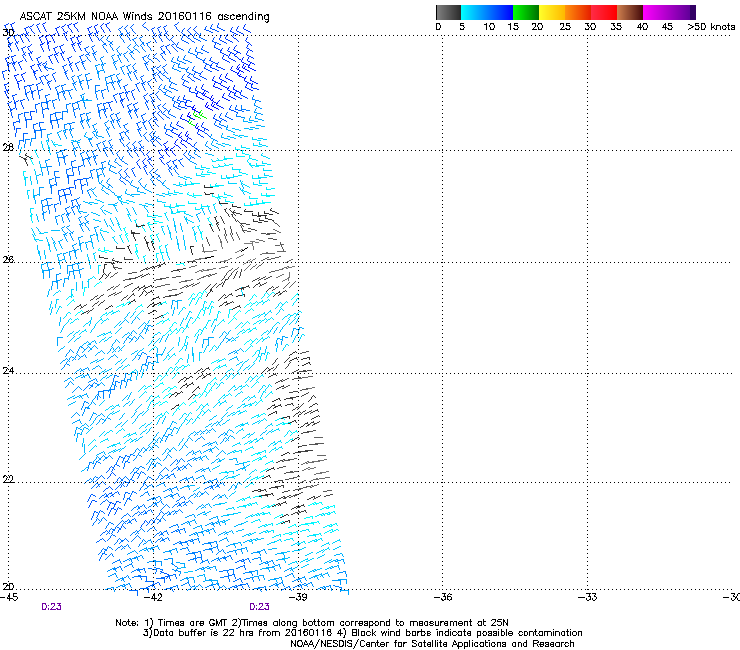This screenshot has height=650, width=740.
Task: Click the legend value '10'
Action: pos(489,27)
